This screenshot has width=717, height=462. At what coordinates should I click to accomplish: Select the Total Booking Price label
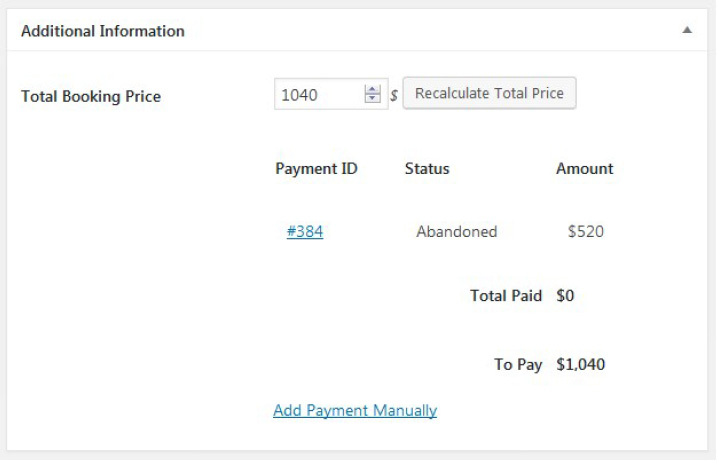click(x=91, y=97)
